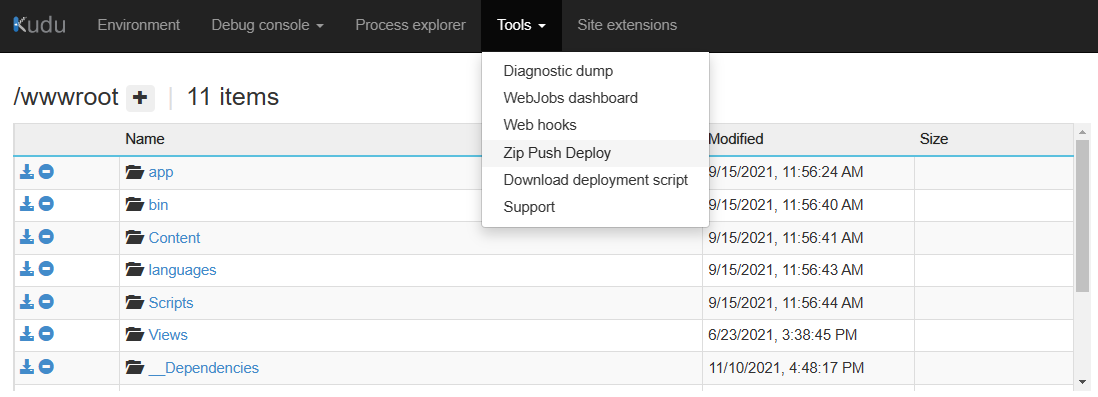Click the Kudu logo
Viewport: 1098px width, 397px height.
40,25
